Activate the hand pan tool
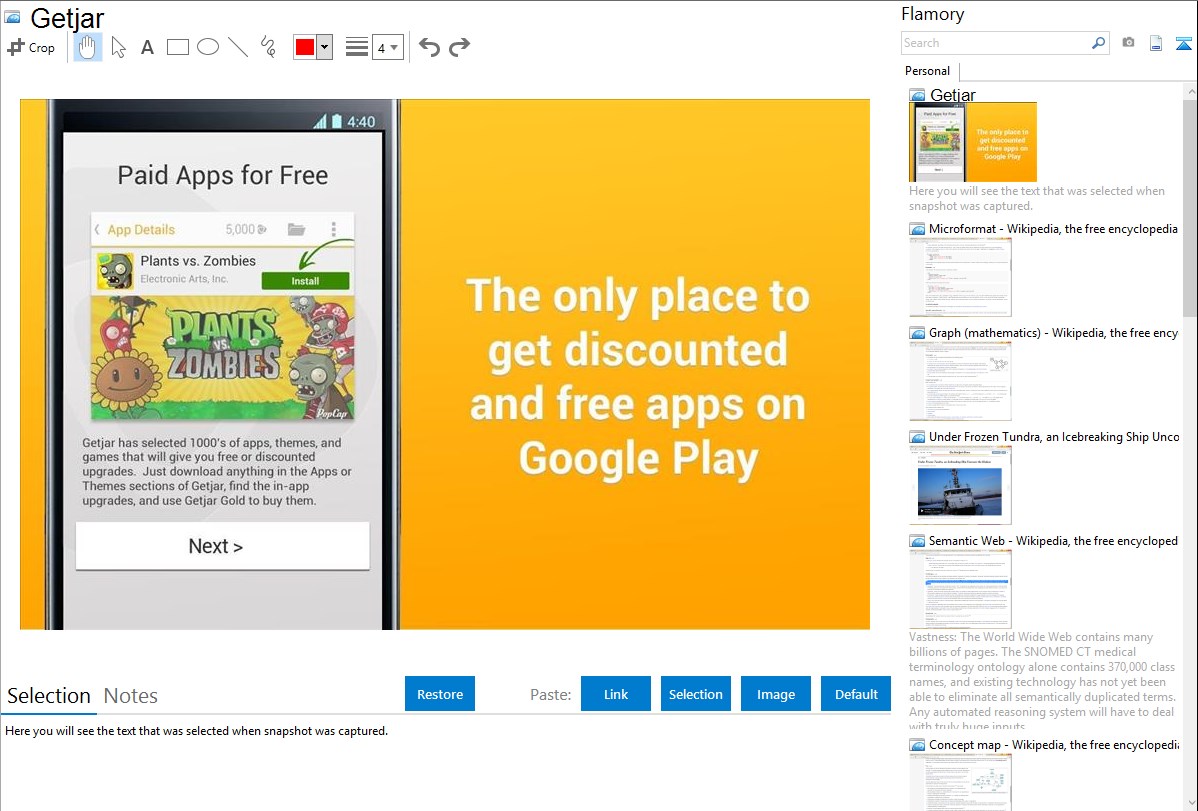 88,47
